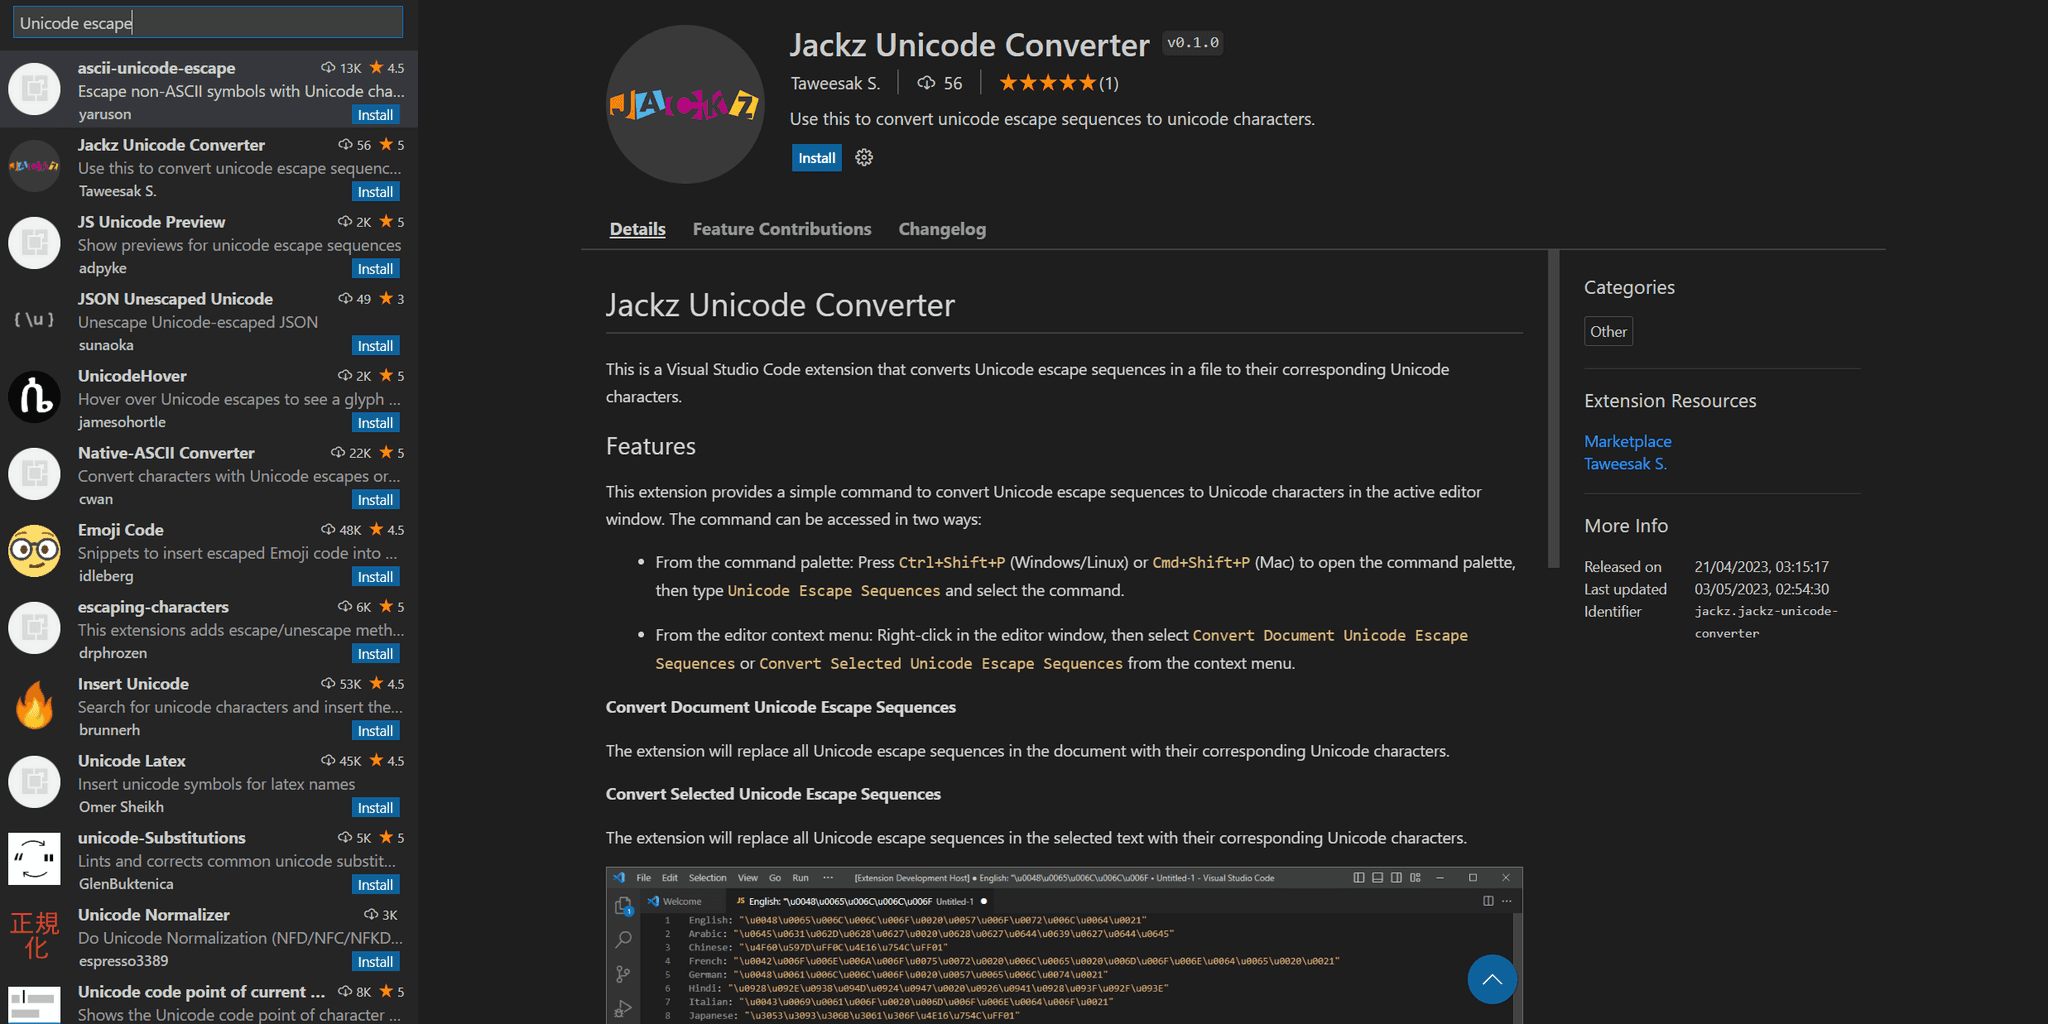Image resolution: width=2048 pixels, height=1024 pixels.
Task: Click the Other category tag
Action: pos(1608,332)
